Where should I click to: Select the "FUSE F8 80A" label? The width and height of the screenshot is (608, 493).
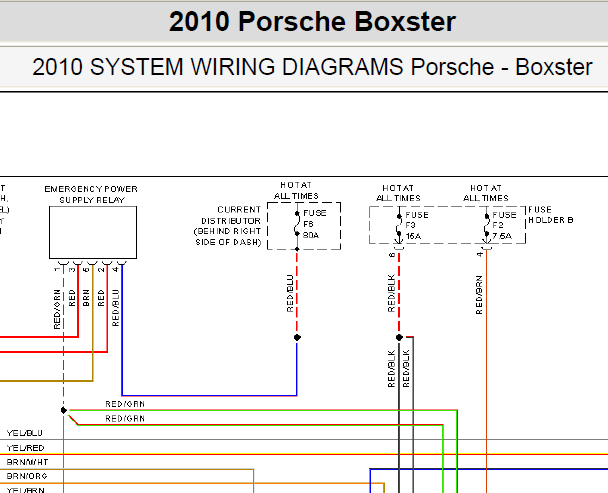[314, 224]
